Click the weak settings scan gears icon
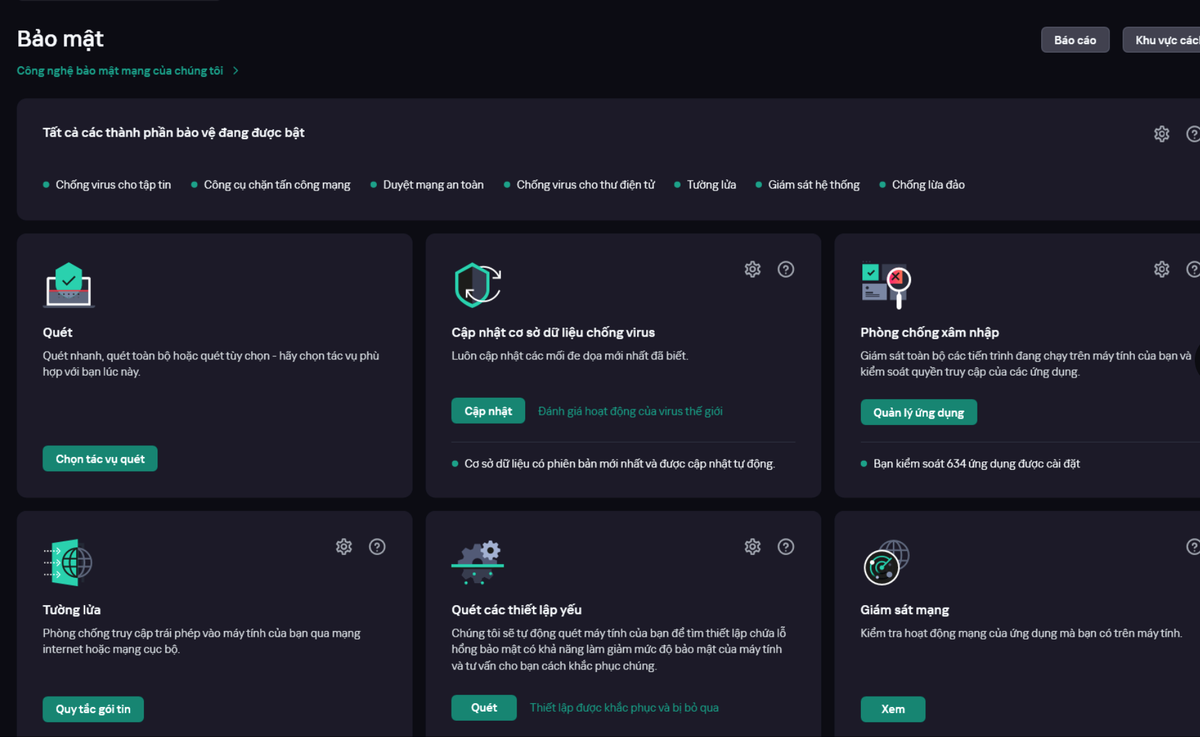Image resolution: width=1200 pixels, height=737 pixels. (477, 562)
